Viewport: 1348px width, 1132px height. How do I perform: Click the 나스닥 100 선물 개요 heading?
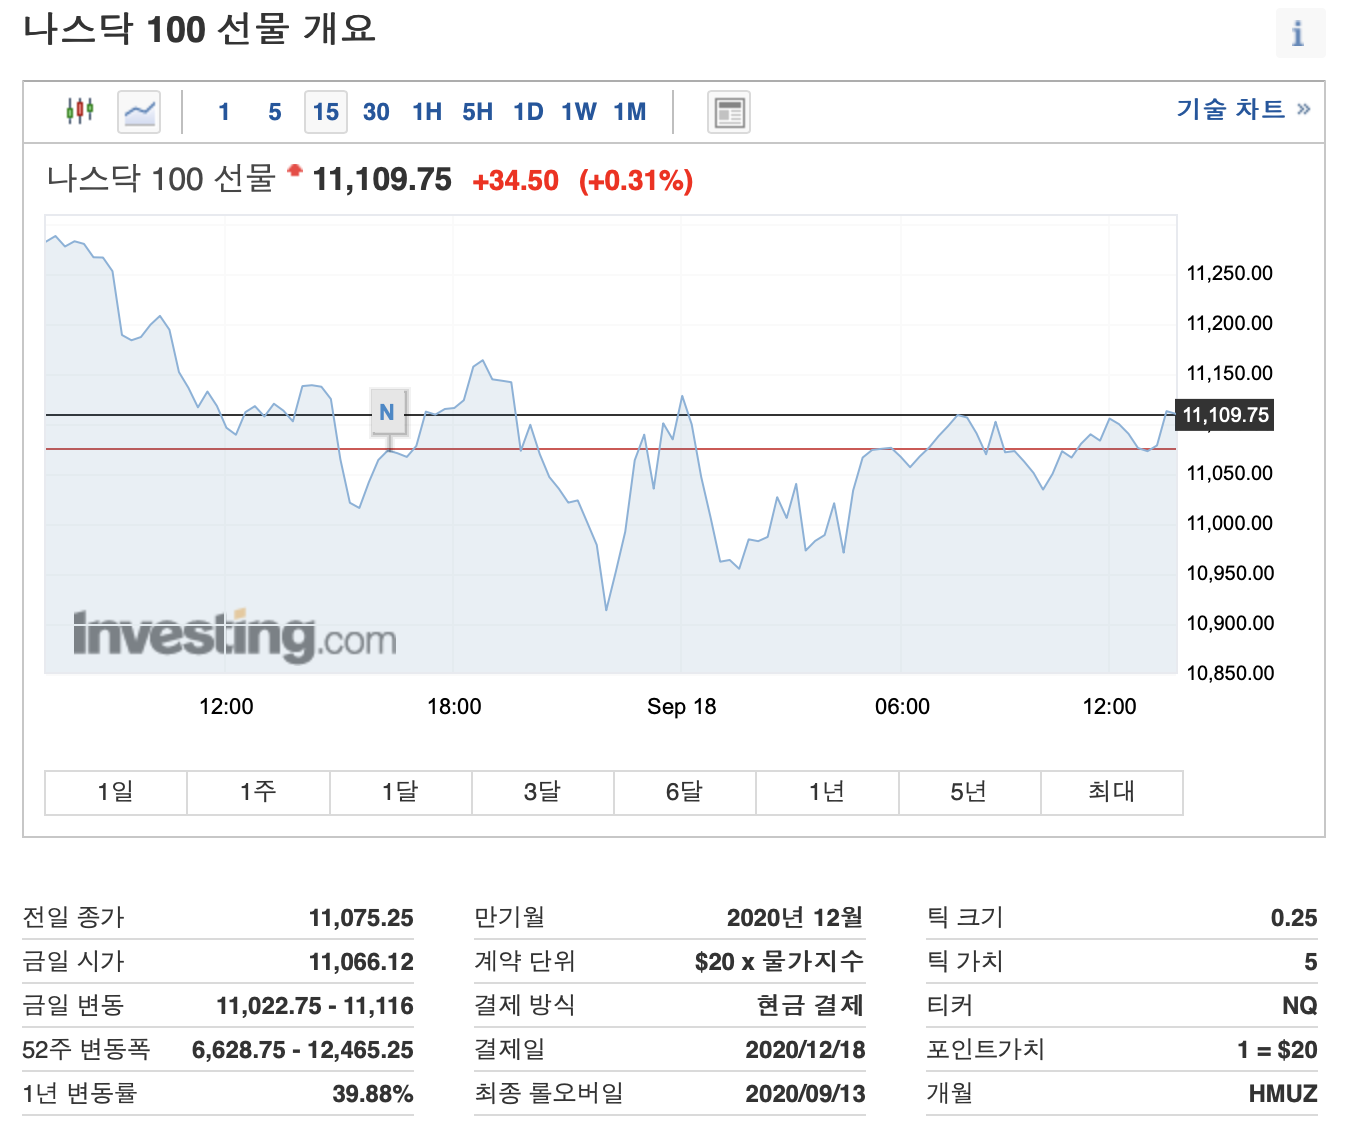(x=199, y=29)
